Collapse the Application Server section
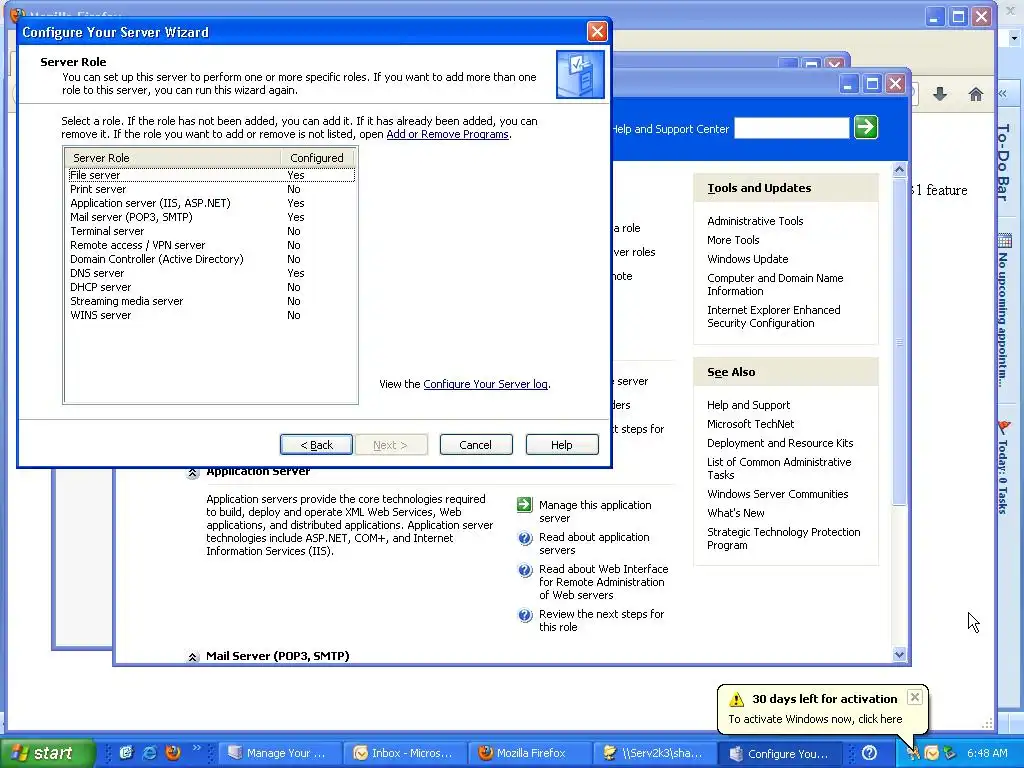Image resolution: width=1024 pixels, height=768 pixels. (193, 472)
